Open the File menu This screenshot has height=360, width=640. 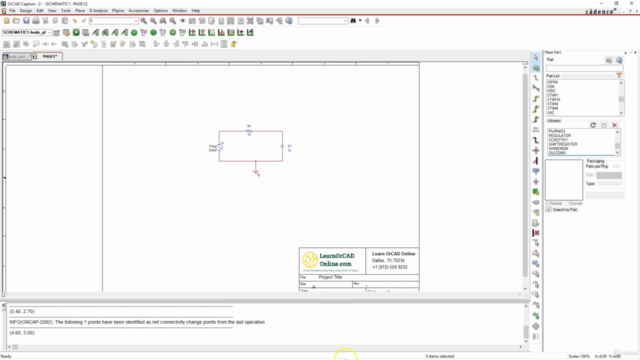click(x=12, y=11)
